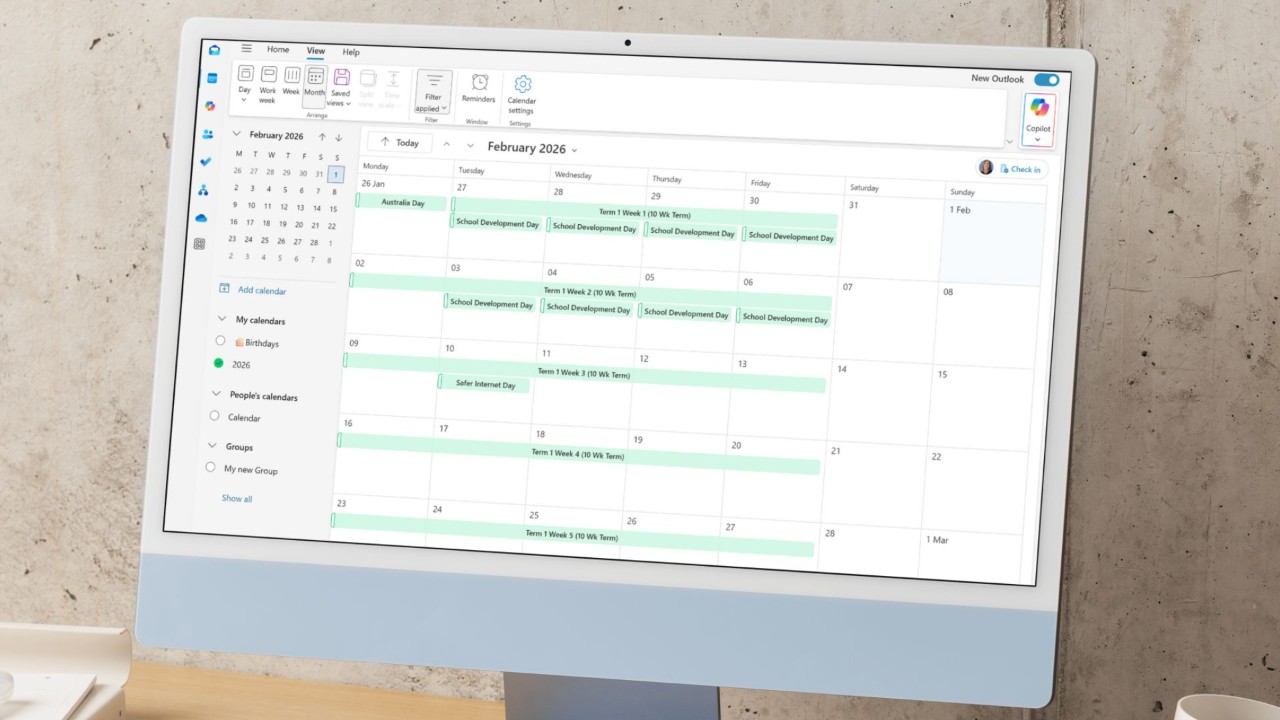Enable the People's Calendar entry
Viewport: 1280px width, 720px height.
(x=214, y=416)
